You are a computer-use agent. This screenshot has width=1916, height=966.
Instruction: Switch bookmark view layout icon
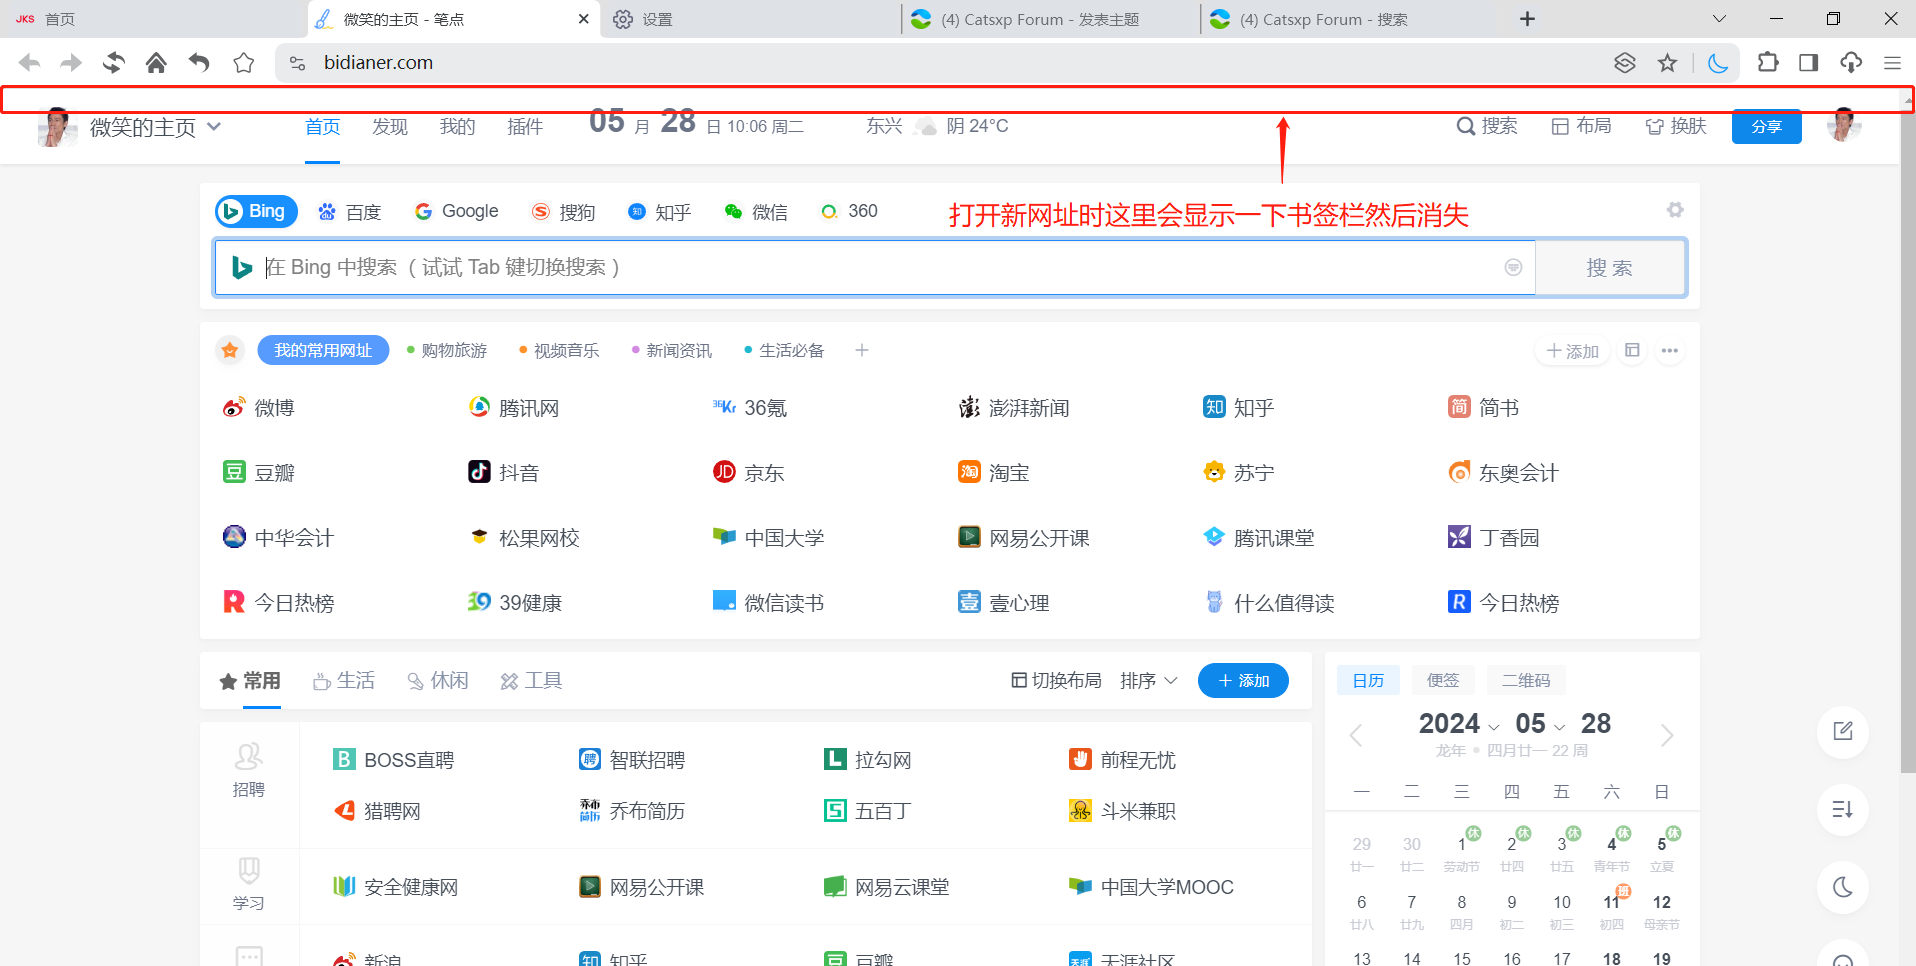tap(1632, 350)
